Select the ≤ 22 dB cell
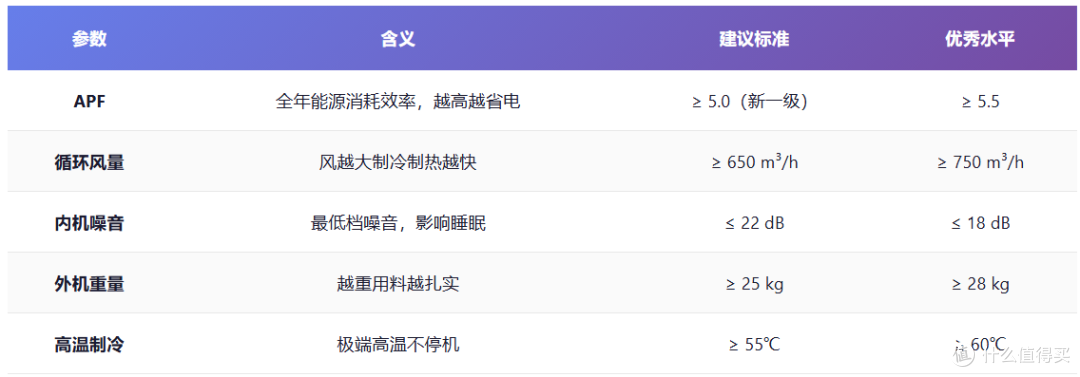Viewport: 1080px width, 377px height. pyautogui.click(x=754, y=223)
